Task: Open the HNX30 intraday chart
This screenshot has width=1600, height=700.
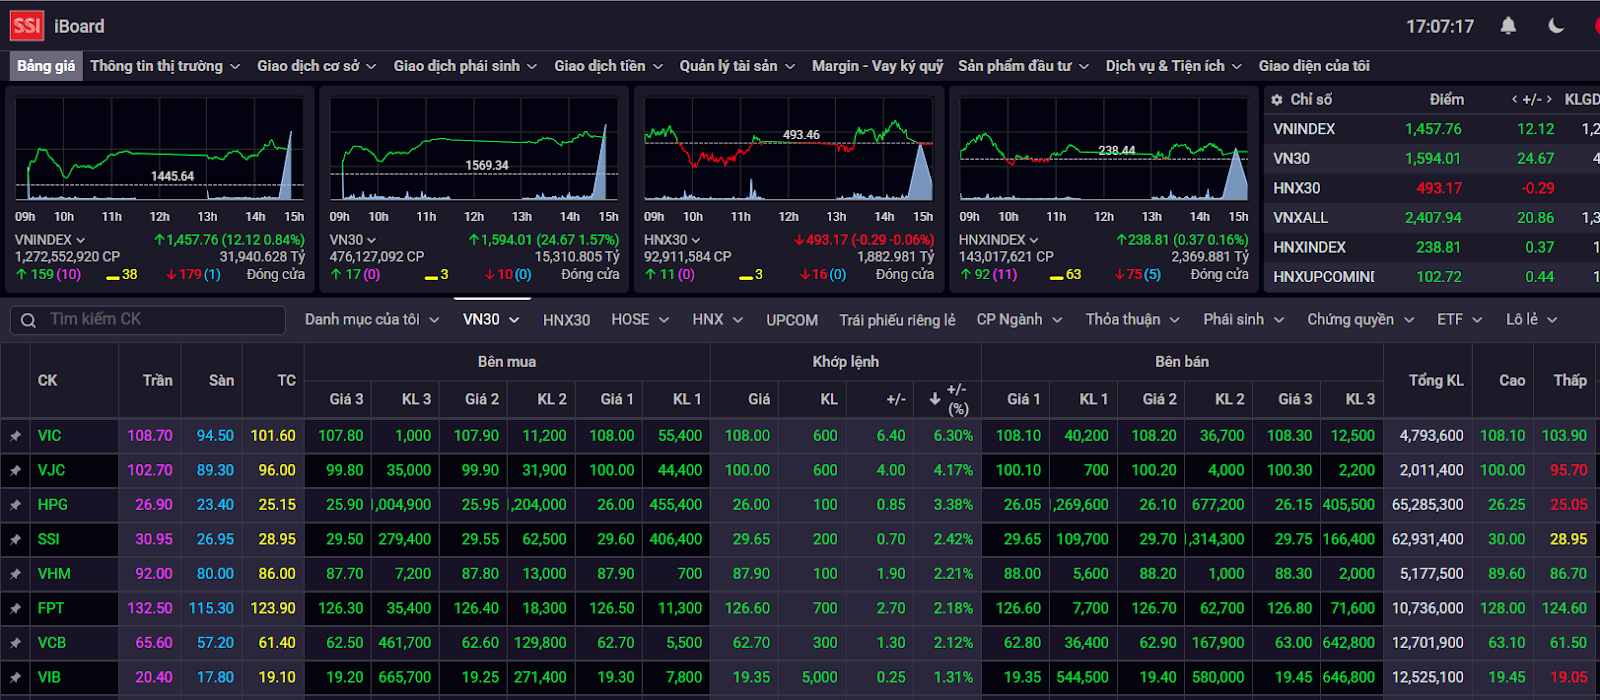Action: click(x=788, y=150)
